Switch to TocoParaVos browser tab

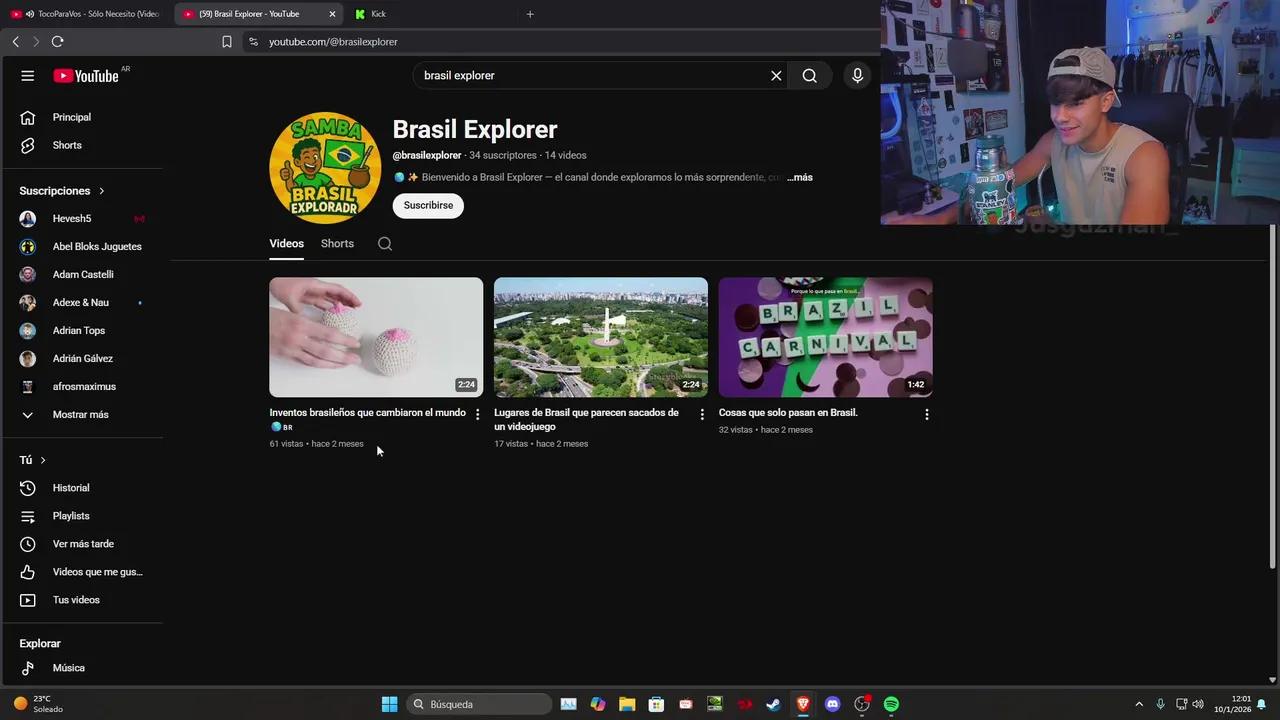(x=85, y=14)
